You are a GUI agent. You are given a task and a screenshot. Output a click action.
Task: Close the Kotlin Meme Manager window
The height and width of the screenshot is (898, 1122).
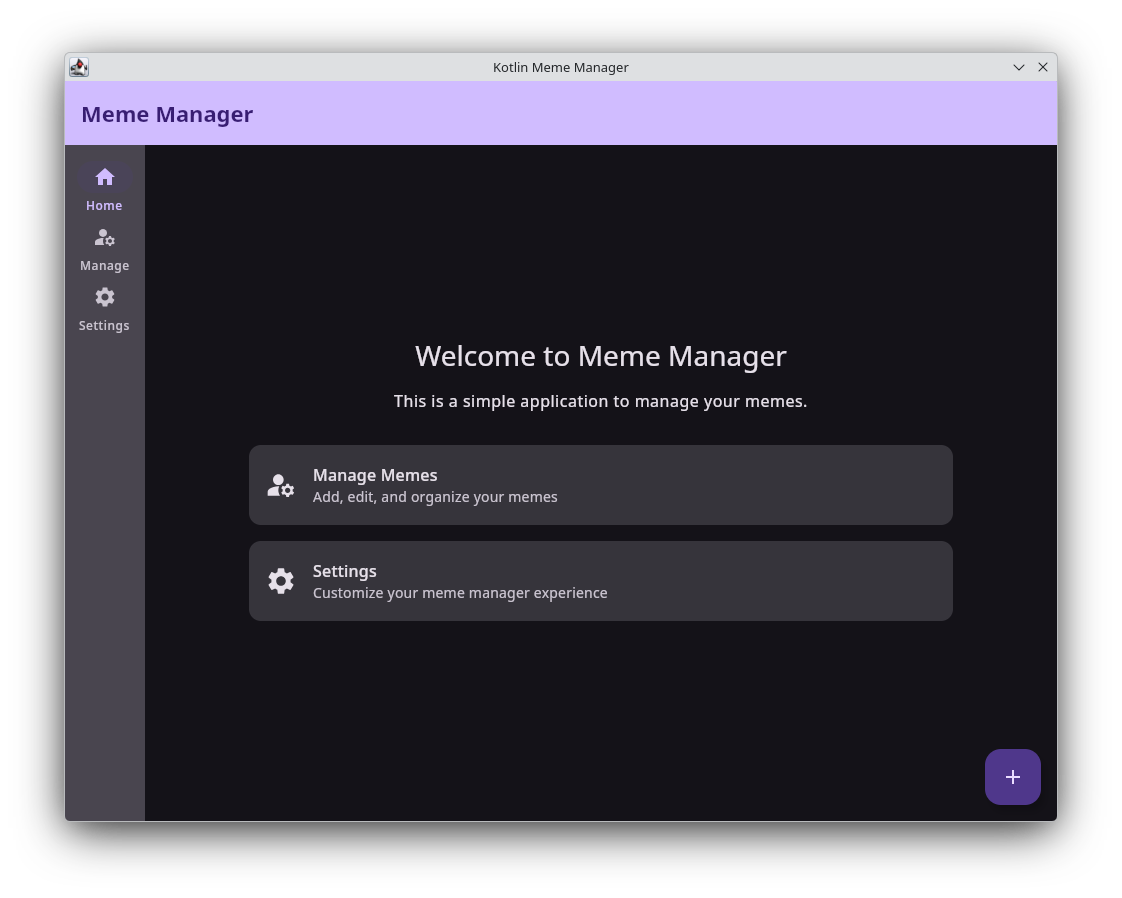1043,67
